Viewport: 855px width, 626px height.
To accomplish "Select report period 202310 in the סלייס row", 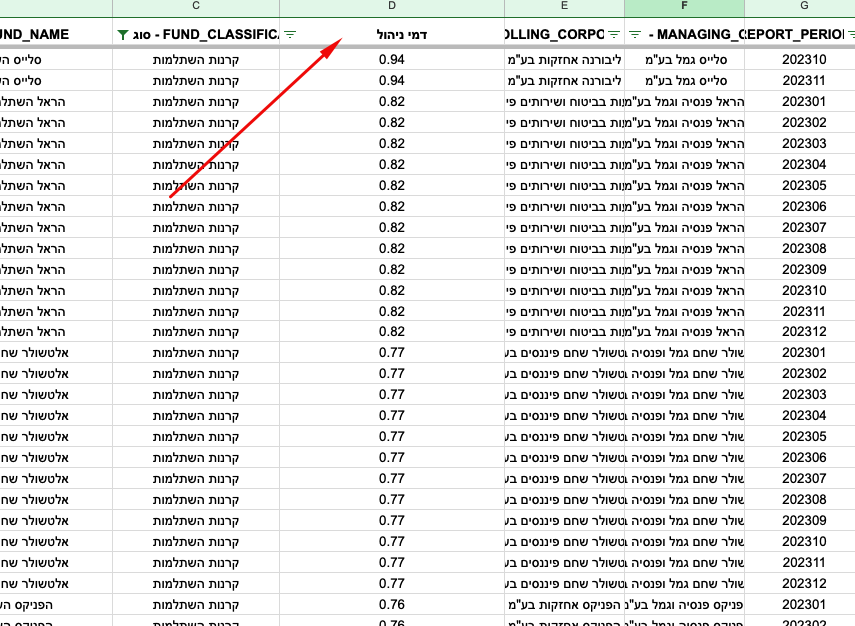I will [800, 59].
